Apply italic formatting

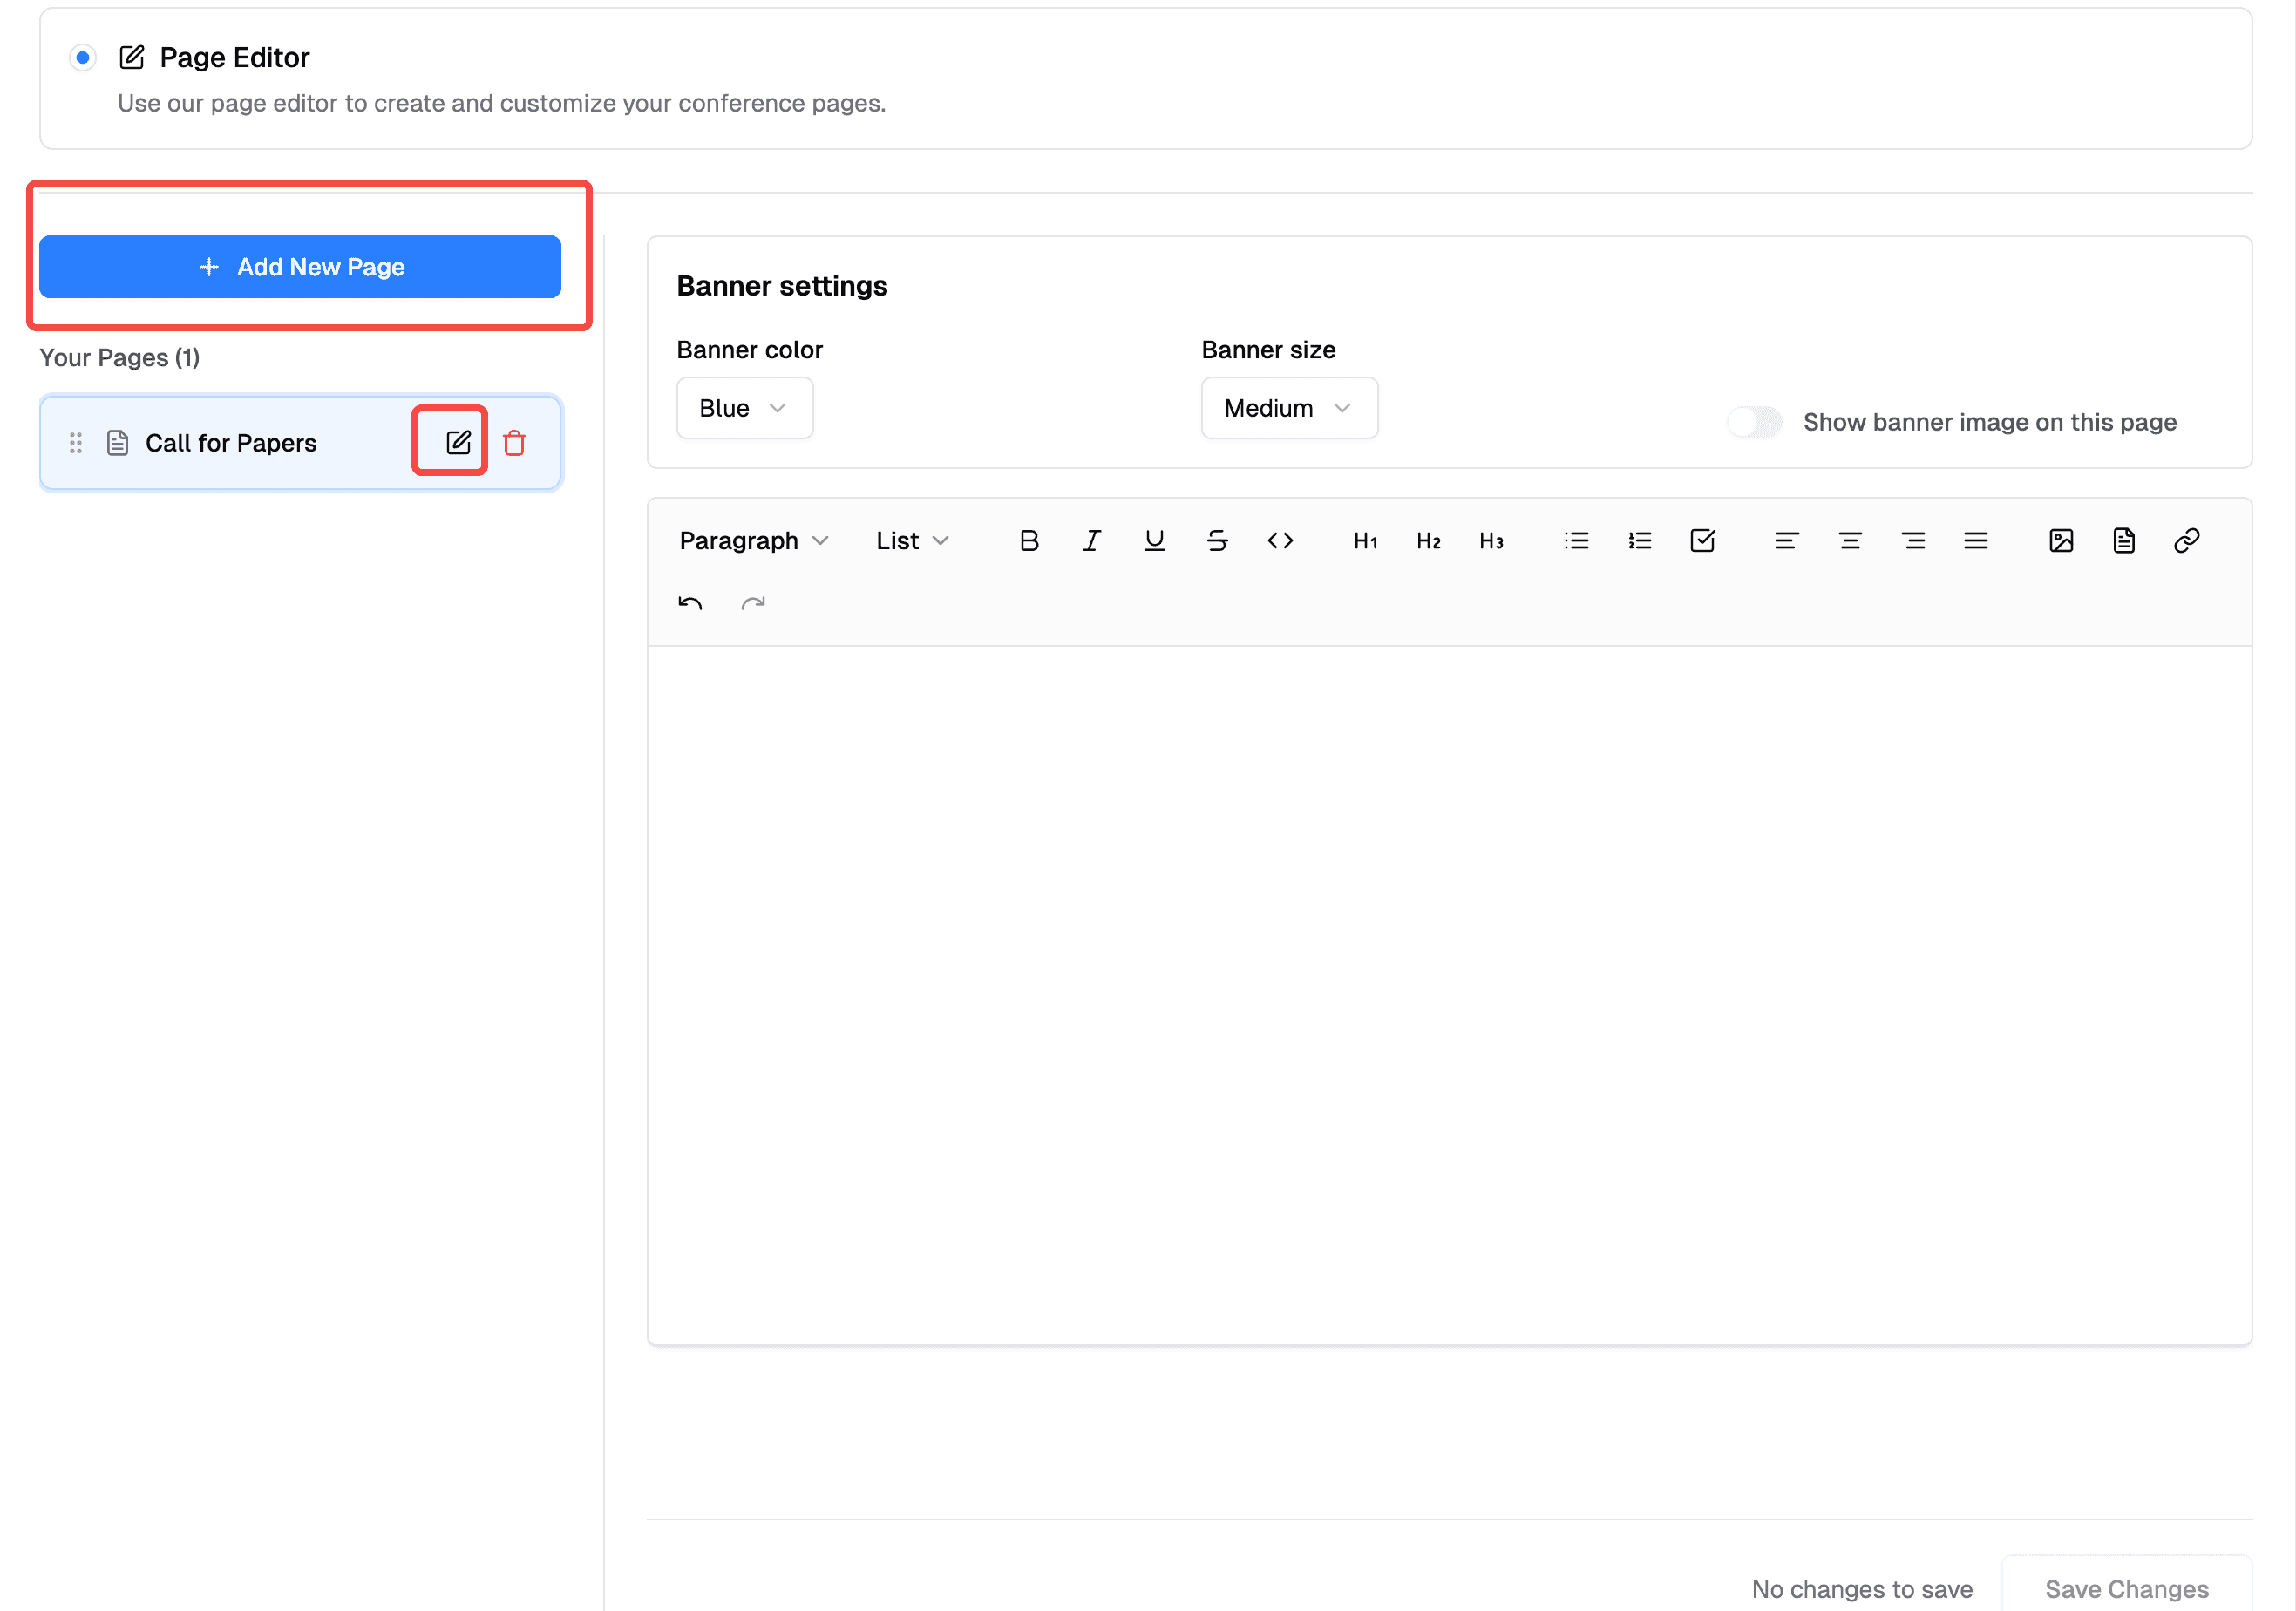(x=1091, y=540)
